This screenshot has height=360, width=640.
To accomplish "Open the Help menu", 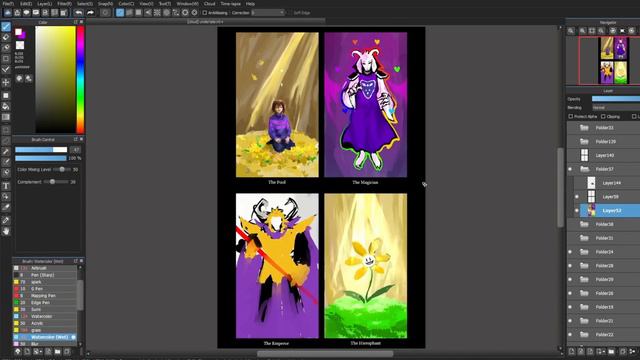I will click(x=251, y=4).
